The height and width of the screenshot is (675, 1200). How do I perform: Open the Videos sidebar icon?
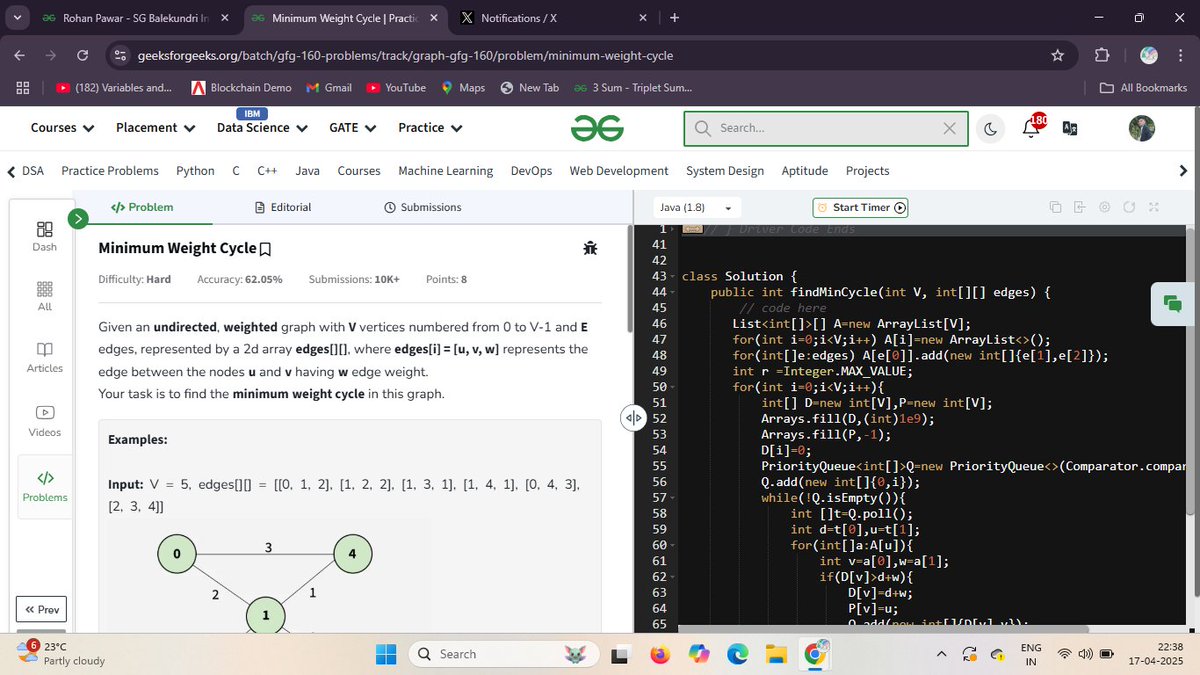click(44, 421)
